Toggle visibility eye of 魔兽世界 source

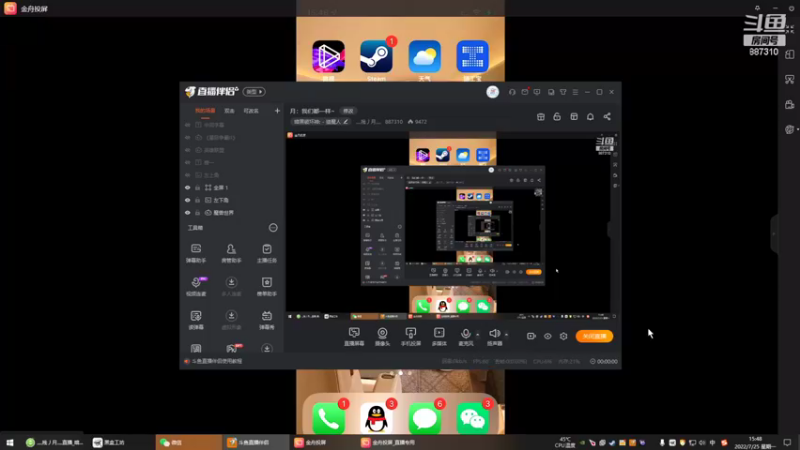187,213
